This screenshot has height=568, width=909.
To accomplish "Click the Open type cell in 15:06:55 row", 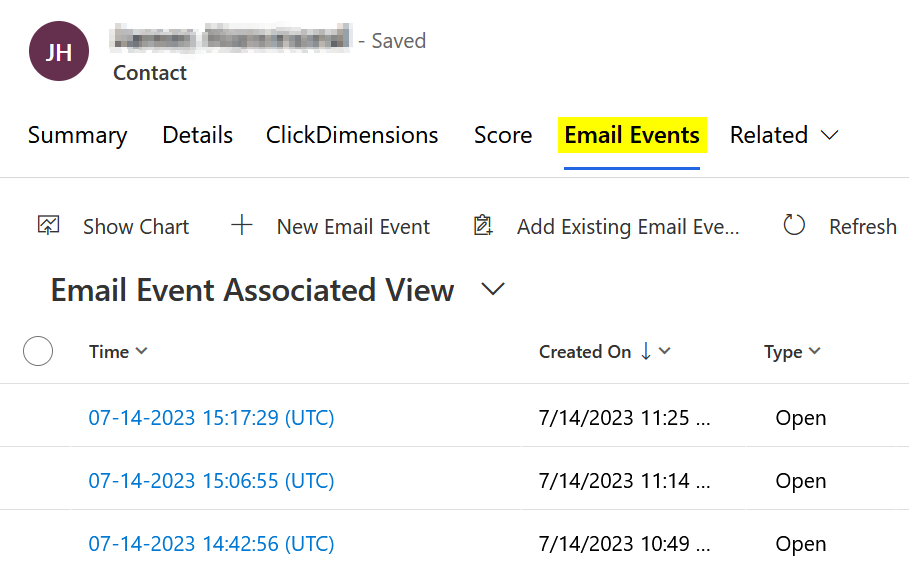I will [801, 482].
